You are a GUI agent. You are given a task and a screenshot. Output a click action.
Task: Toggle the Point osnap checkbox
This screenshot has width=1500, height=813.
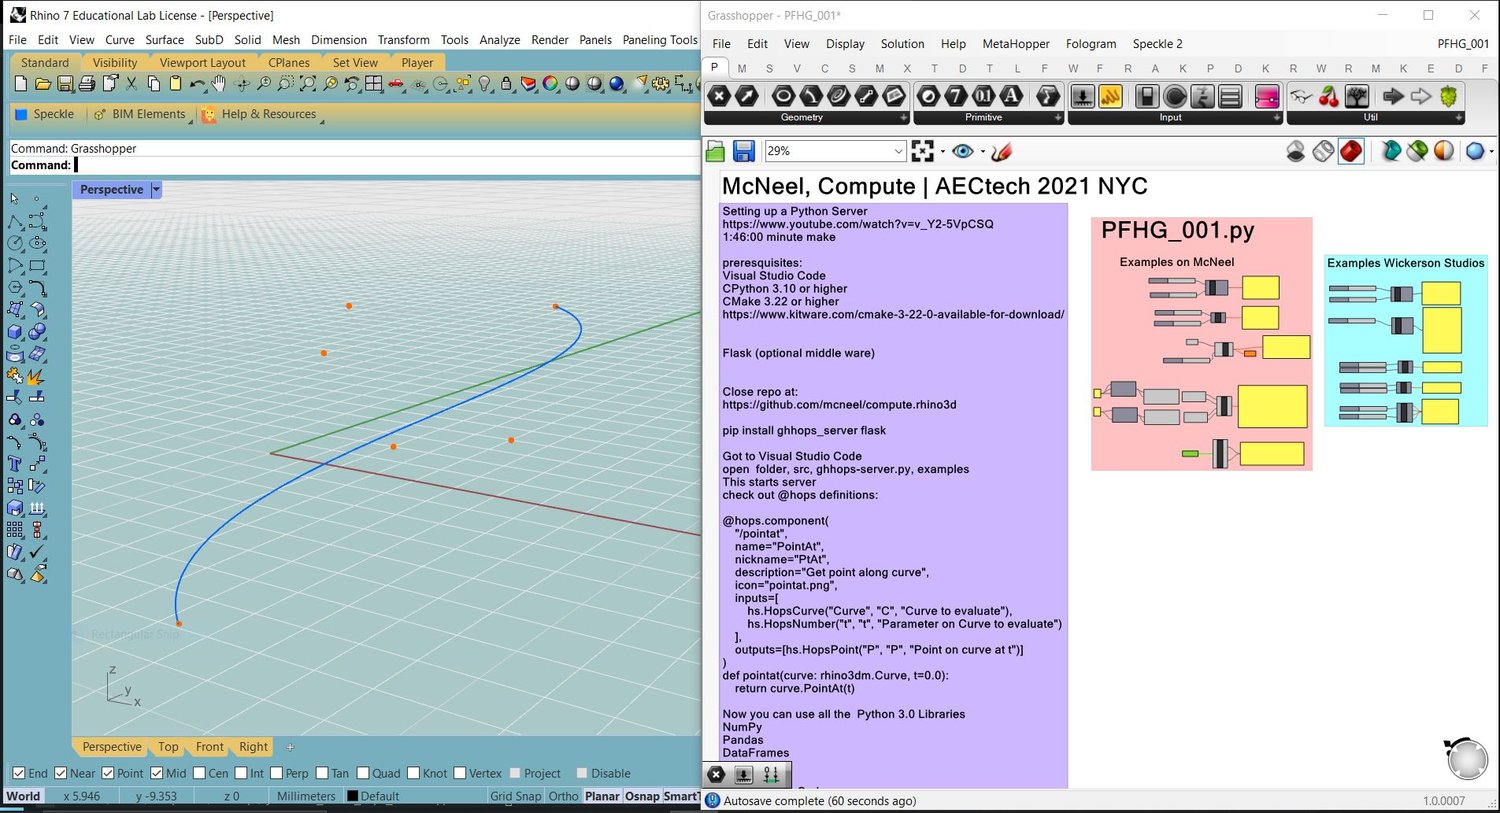(x=108, y=773)
